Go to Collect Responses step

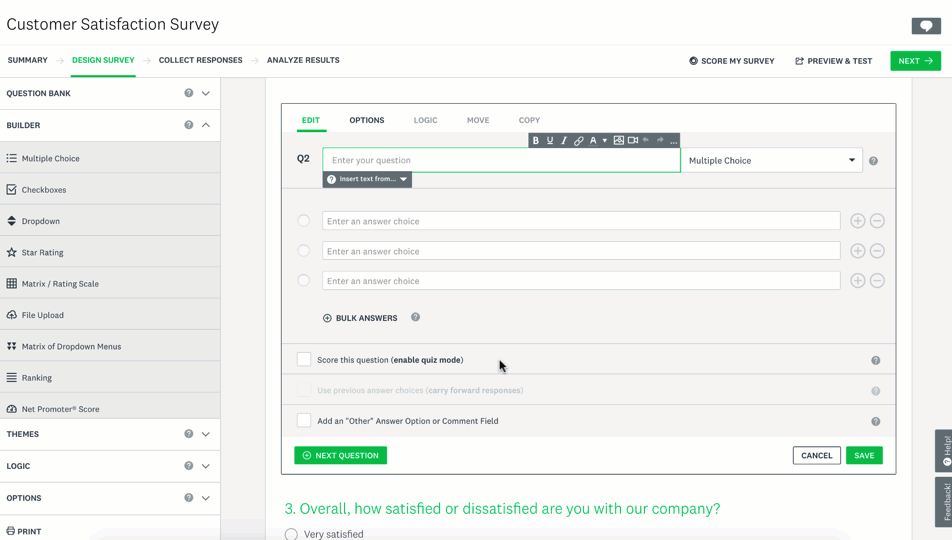point(200,60)
